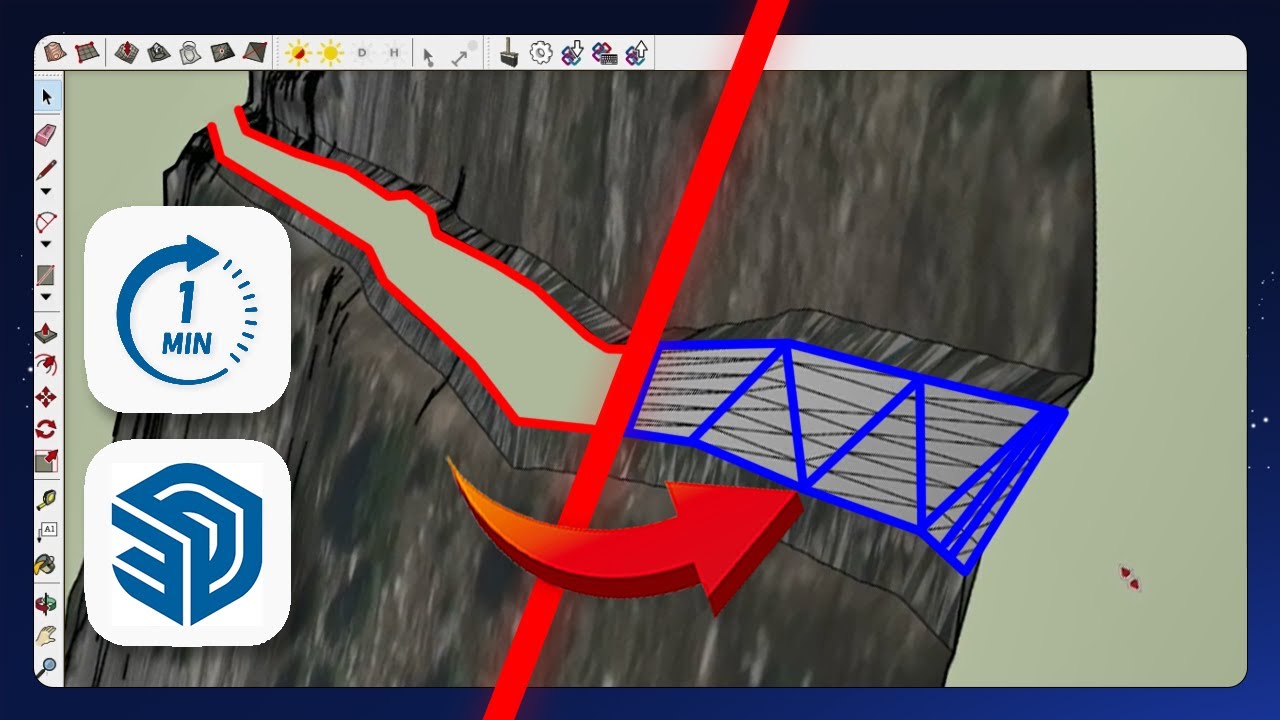This screenshot has width=1280, height=720.
Task: Select the Tape Measure tool
Action: [x=46, y=499]
